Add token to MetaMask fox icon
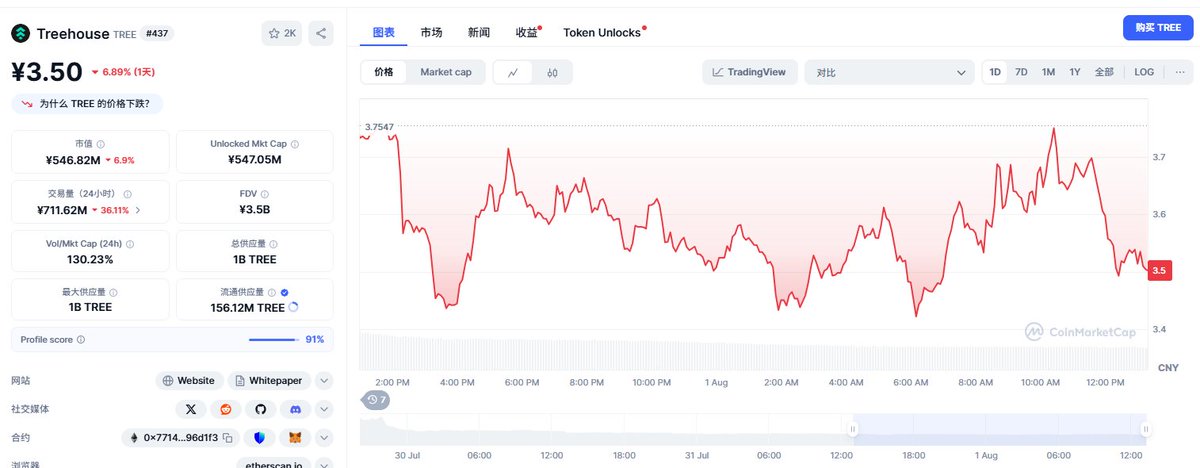Image resolution: width=1200 pixels, height=468 pixels. pos(295,438)
